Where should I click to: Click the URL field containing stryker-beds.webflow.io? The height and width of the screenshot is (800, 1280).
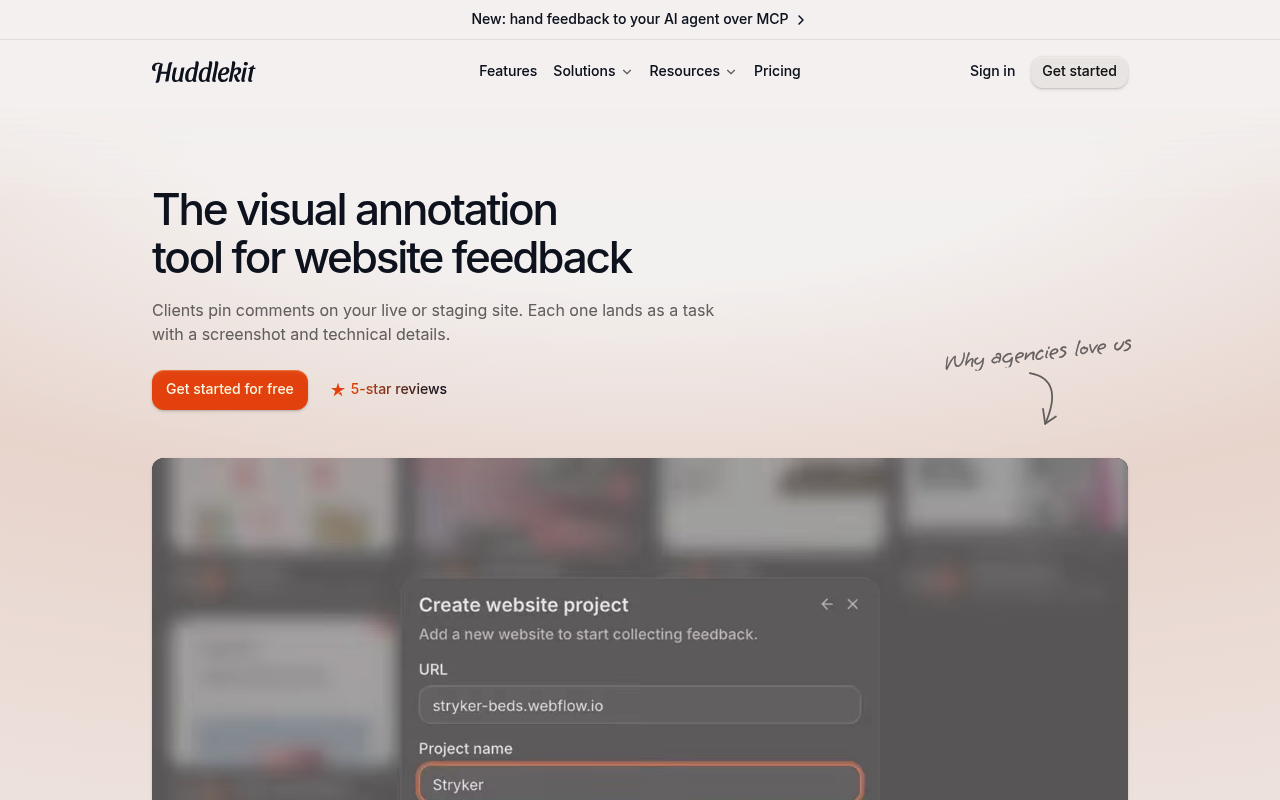coord(640,705)
